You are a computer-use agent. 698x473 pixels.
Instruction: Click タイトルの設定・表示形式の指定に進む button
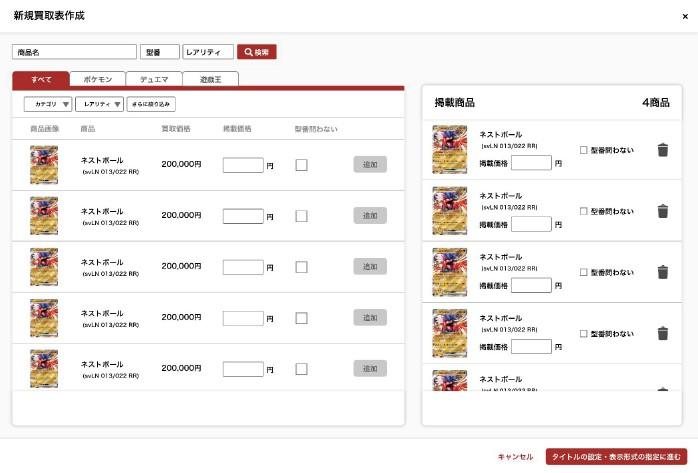point(616,457)
